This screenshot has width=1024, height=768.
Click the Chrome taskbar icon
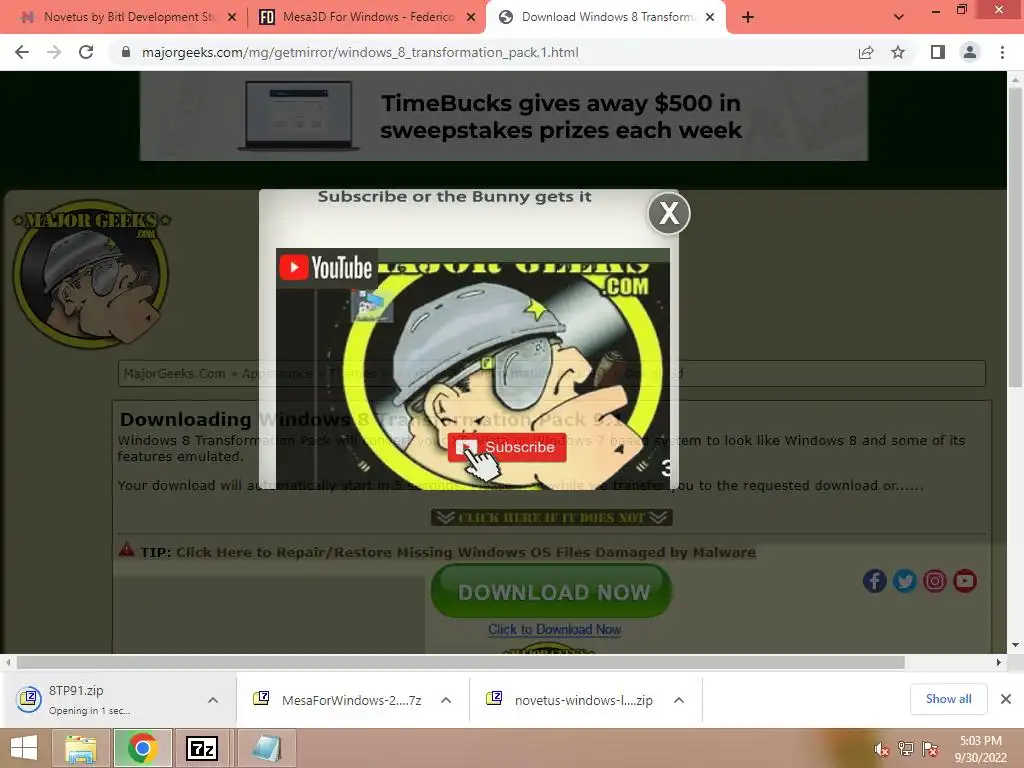click(x=142, y=748)
